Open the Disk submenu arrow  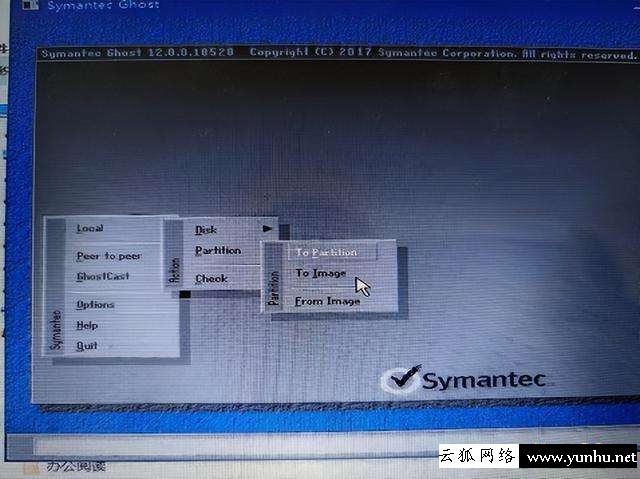coord(267,229)
